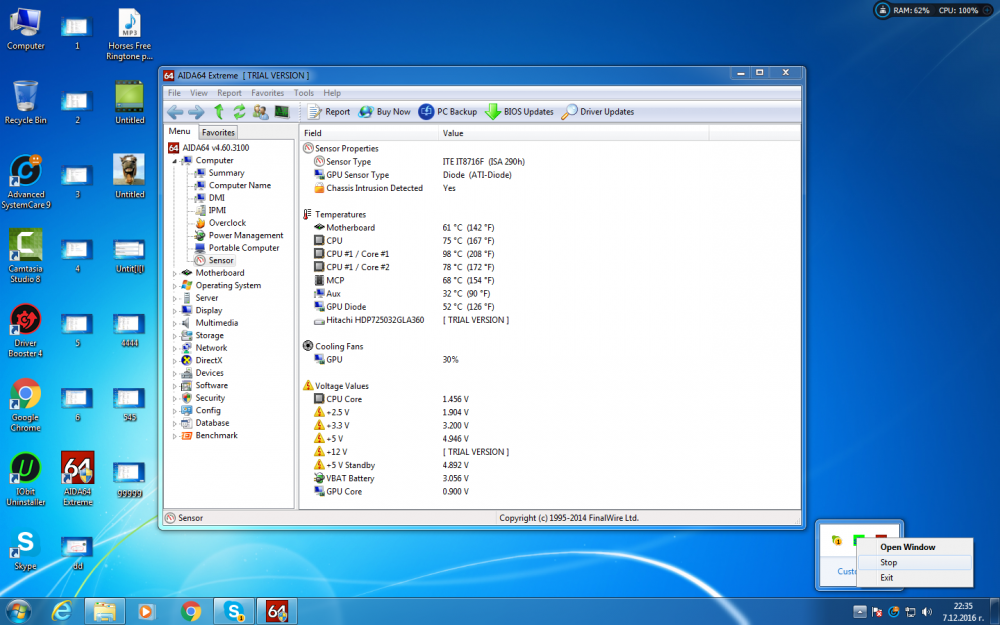Expand the Operating System tree node

click(174, 286)
